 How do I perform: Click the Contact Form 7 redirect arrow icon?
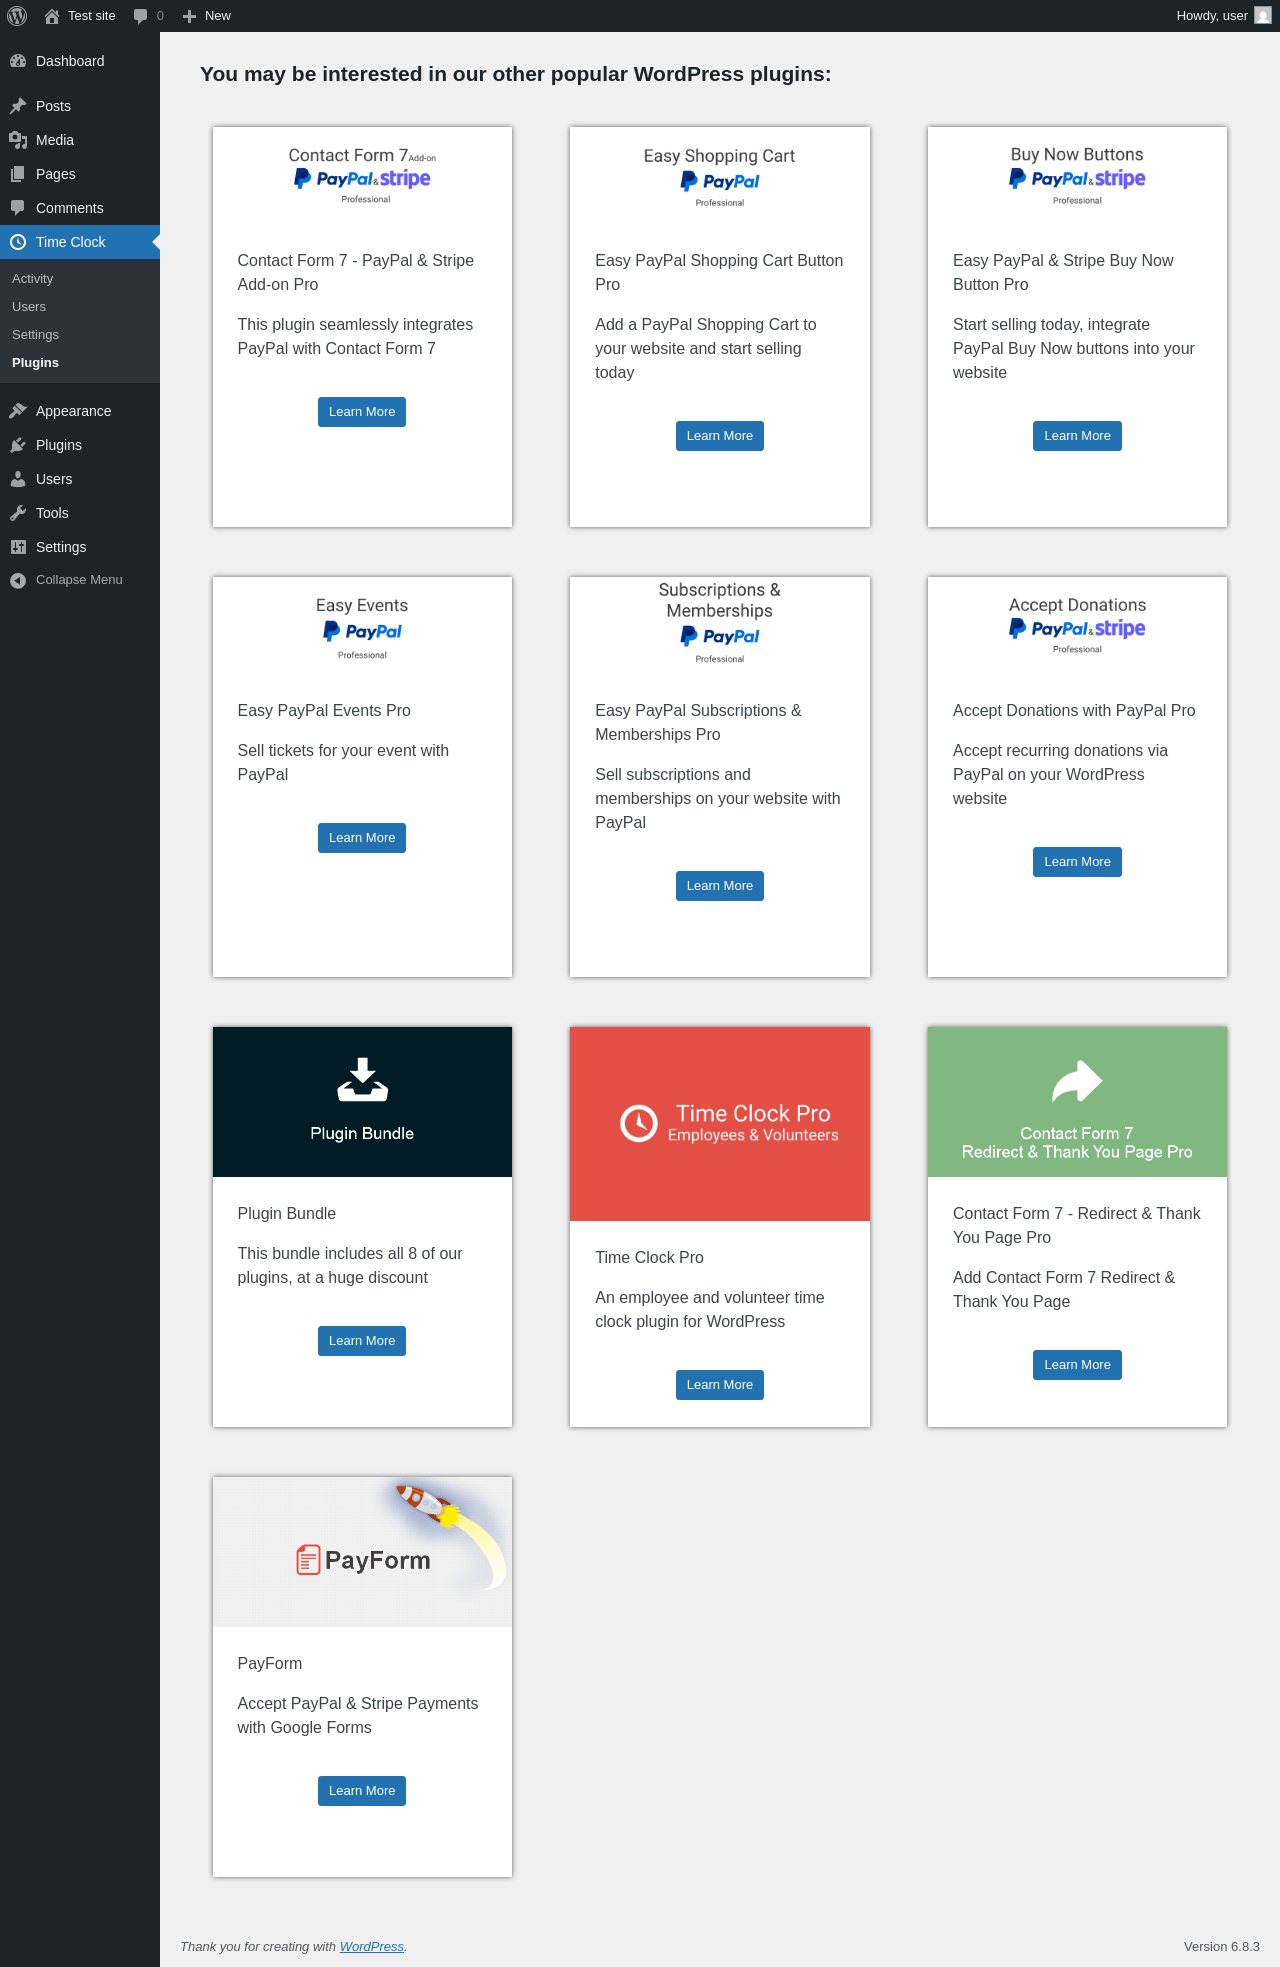1077,1081
